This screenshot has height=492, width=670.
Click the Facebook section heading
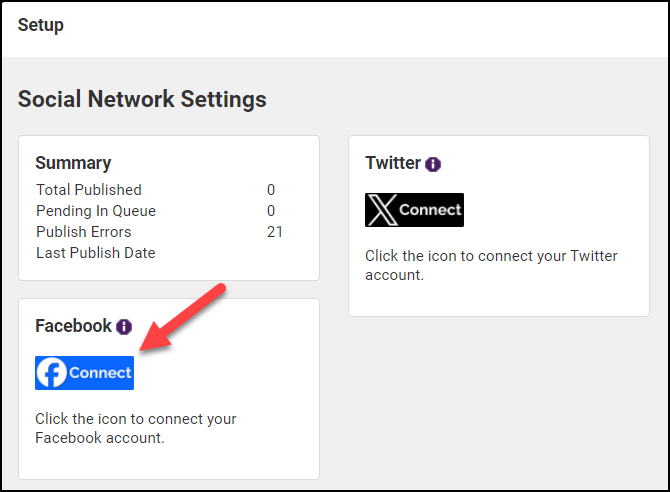pyautogui.click(x=73, y=326)
